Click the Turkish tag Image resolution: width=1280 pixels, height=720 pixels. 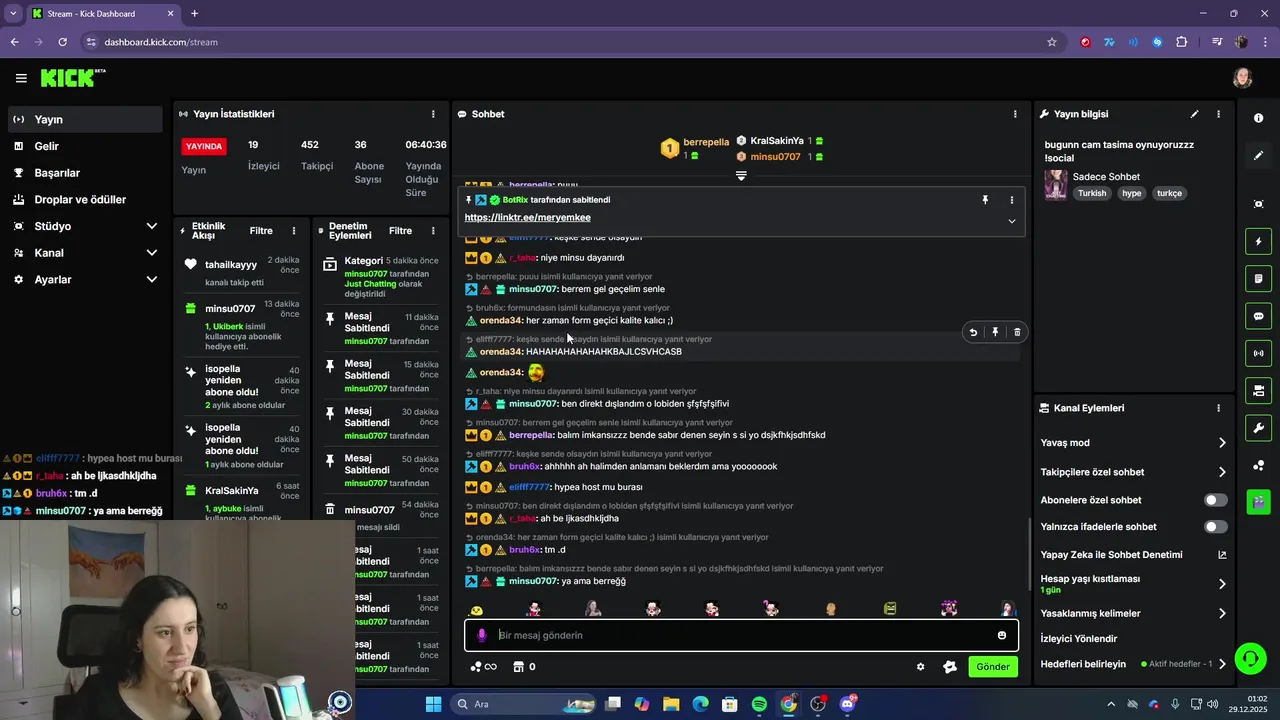[1092, 193]
